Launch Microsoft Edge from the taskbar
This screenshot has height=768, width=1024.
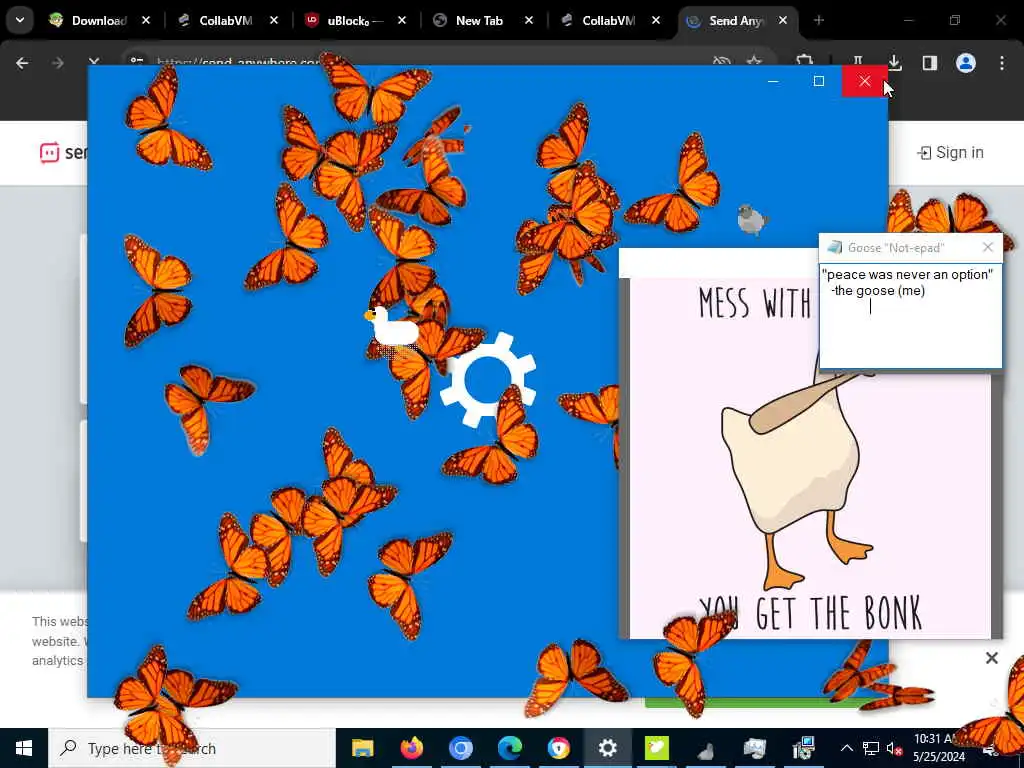[x=509, y=748]
